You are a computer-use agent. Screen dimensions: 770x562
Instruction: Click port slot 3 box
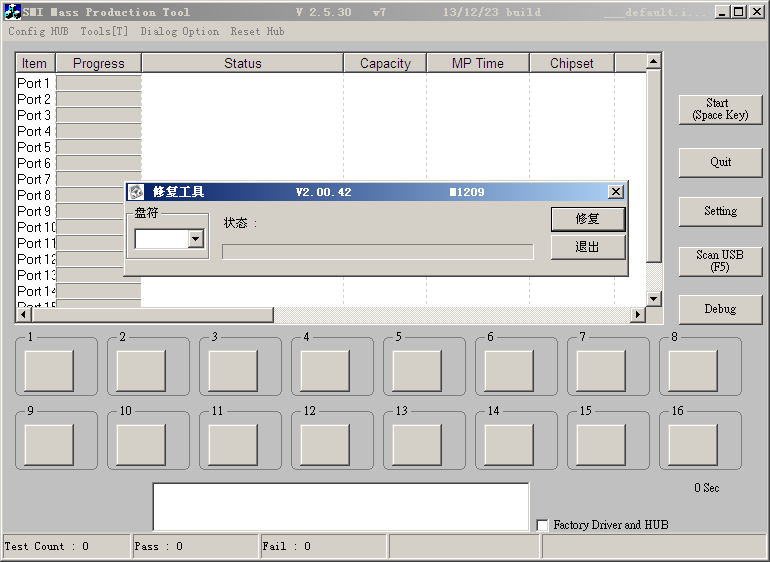point(233,371)
